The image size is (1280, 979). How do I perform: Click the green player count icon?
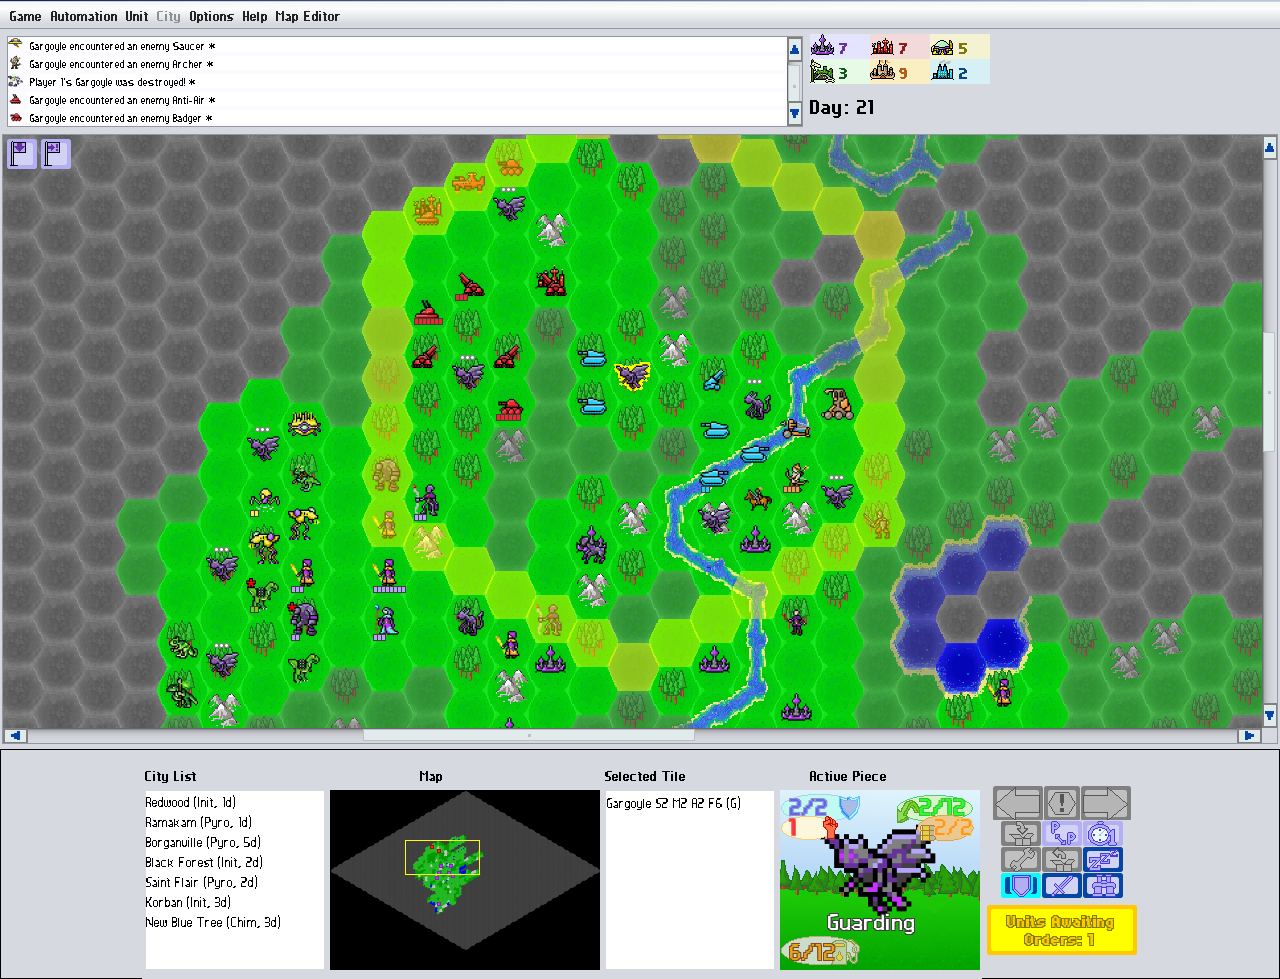[823, 72]
